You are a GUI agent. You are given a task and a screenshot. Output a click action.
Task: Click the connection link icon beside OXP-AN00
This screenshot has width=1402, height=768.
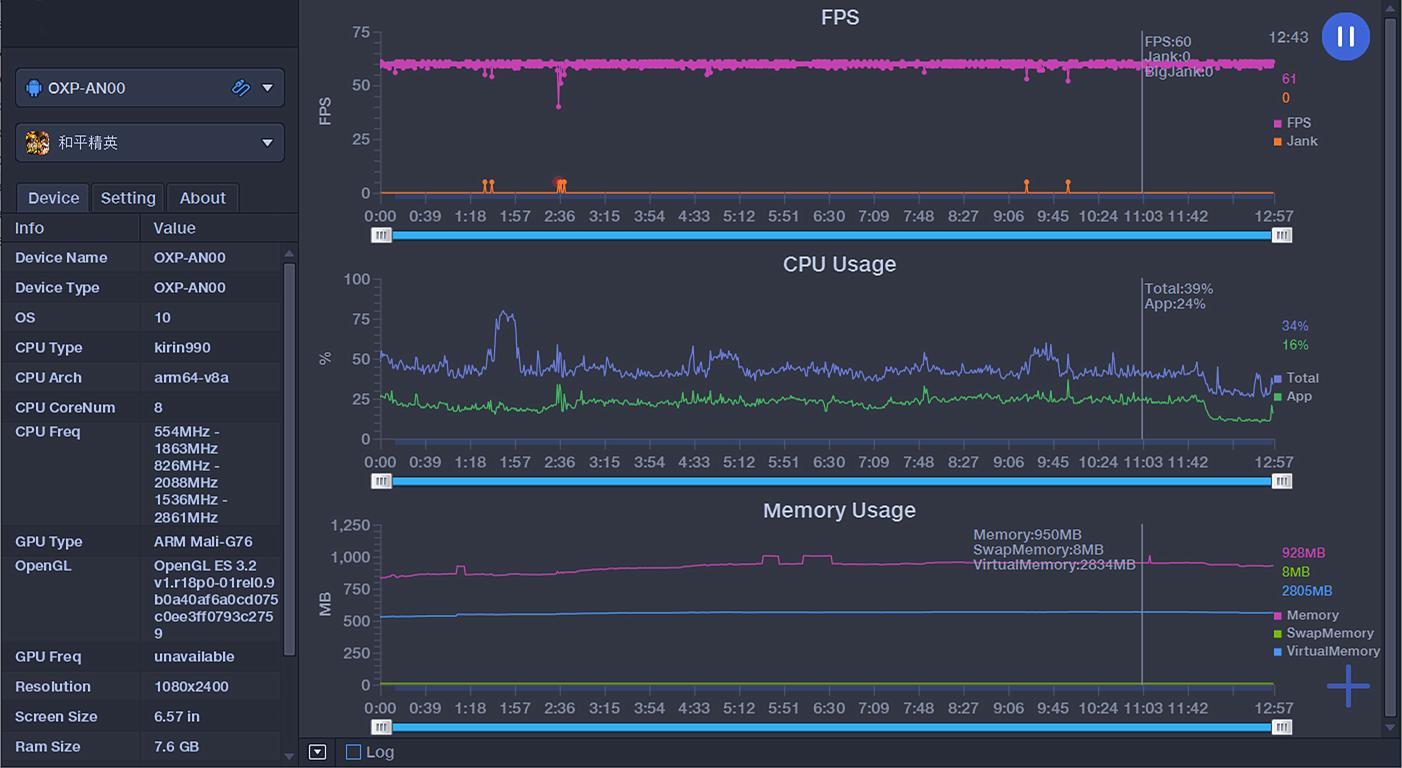pos(241,88)
